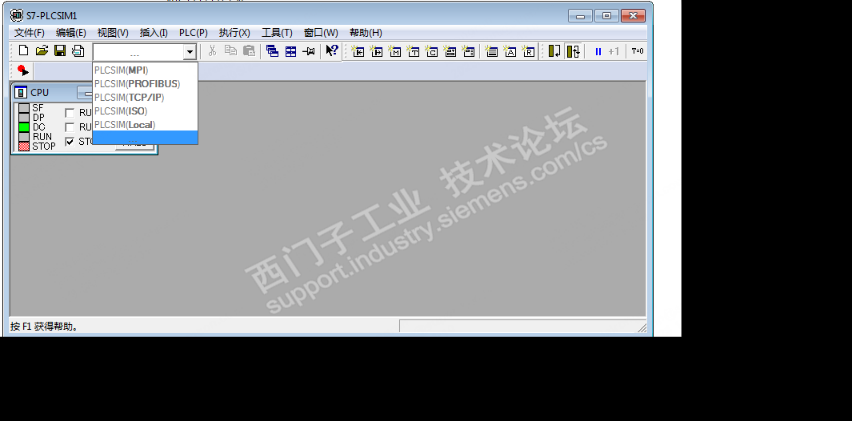Open the 窗口(W) menu
852x421 pixels.
(x=321, y=33)
